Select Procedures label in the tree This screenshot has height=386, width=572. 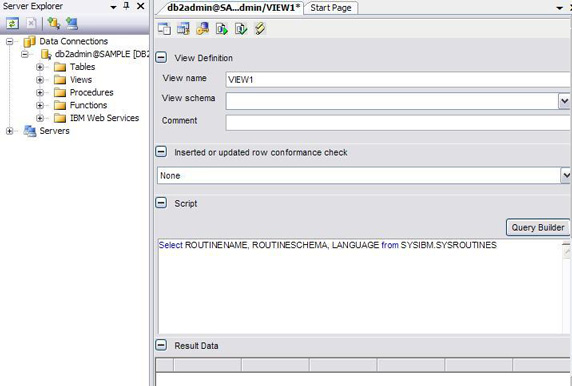[x=92, y=92]
